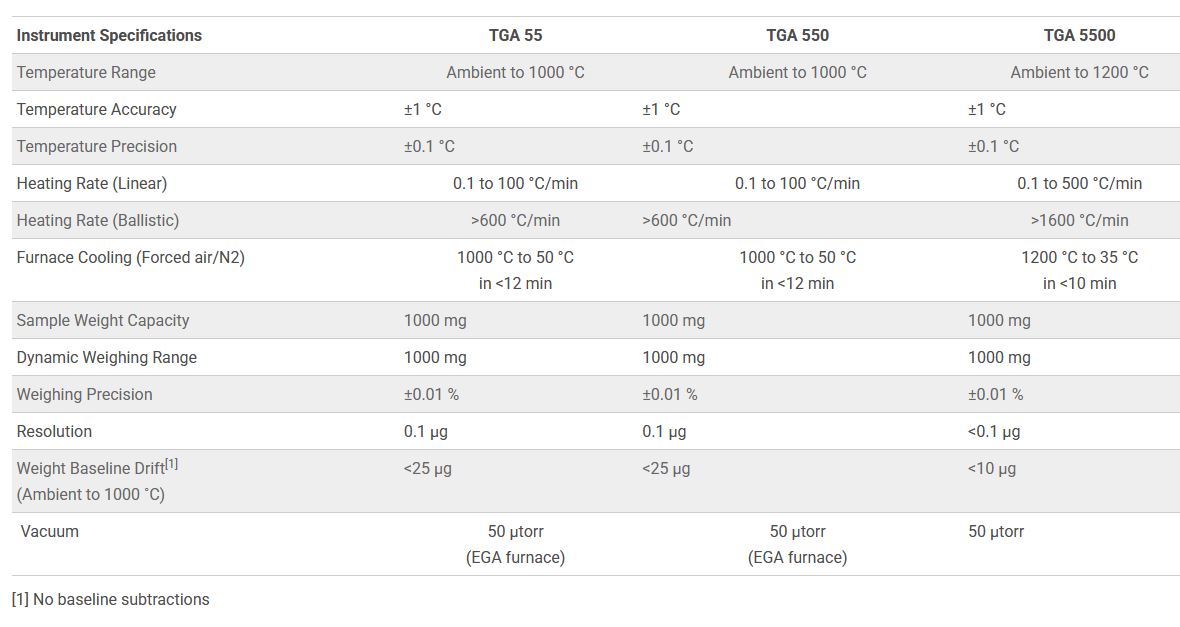1180x627 pixels.
Task: Click the Heating Rate (Linear) row label
Action: click(x=92, y=183)
